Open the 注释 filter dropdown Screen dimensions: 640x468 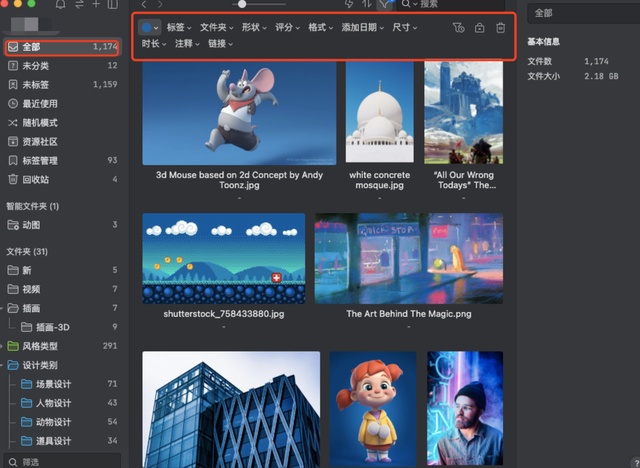pyautogui.click(x=187, y=44)
